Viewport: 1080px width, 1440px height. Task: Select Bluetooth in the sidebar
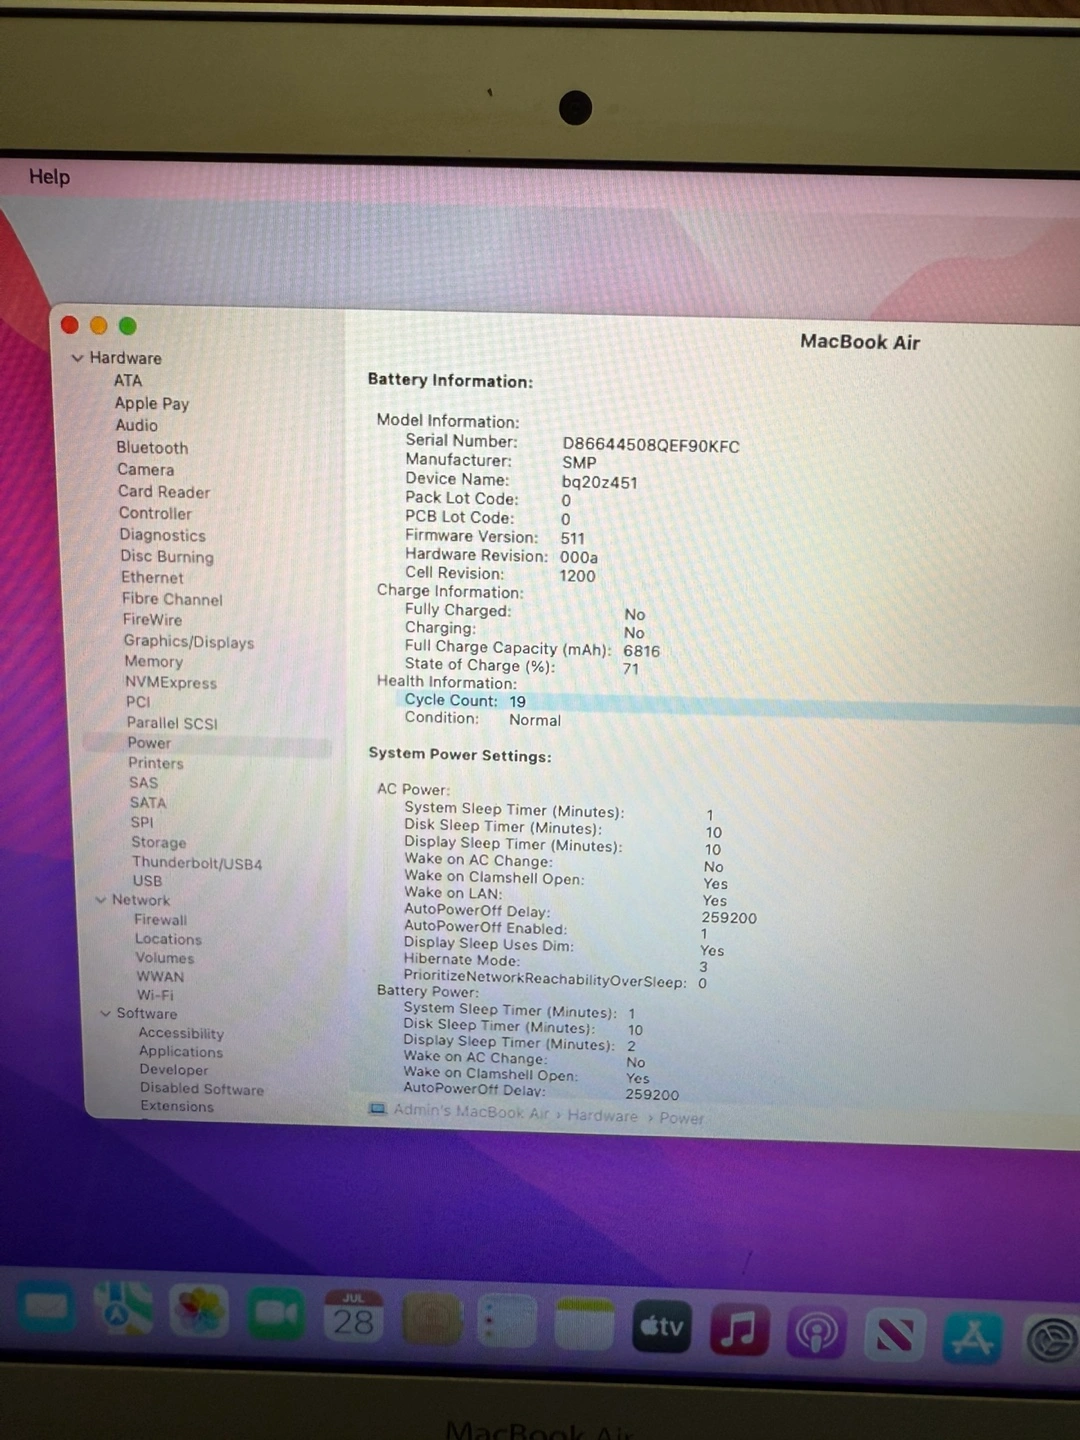tap(152, 448)
